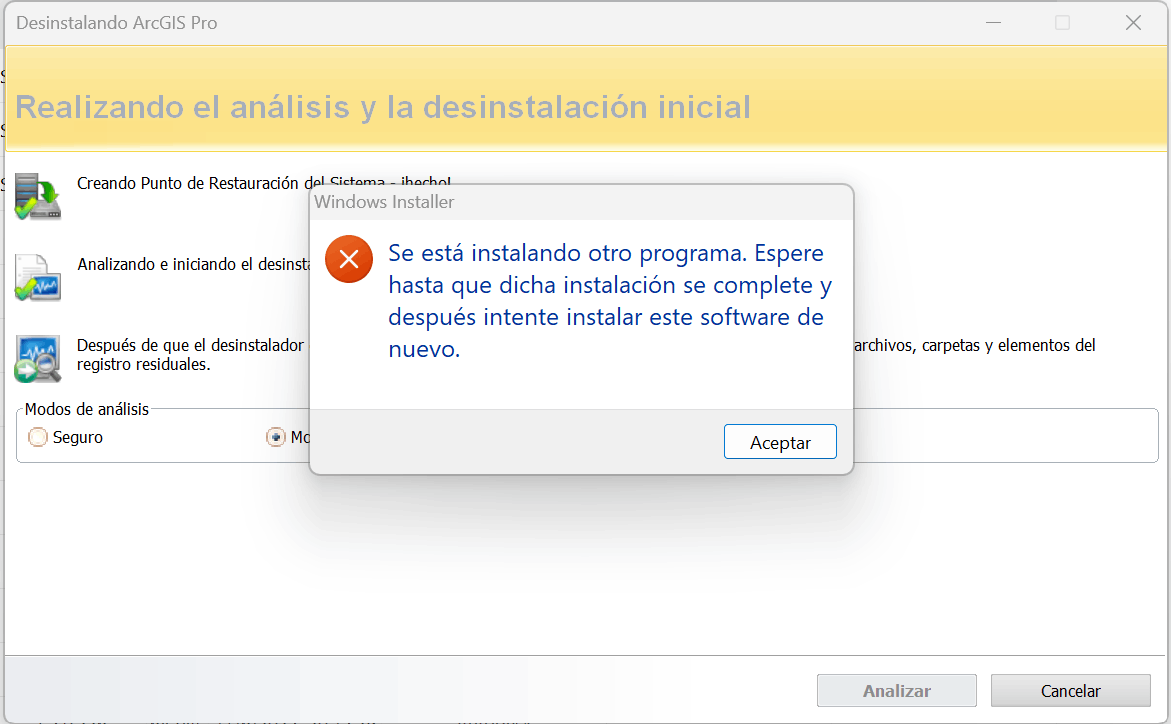Click the red error icon in dialog
This screenshot has width=1171, height=724.
tap(349, 259)
